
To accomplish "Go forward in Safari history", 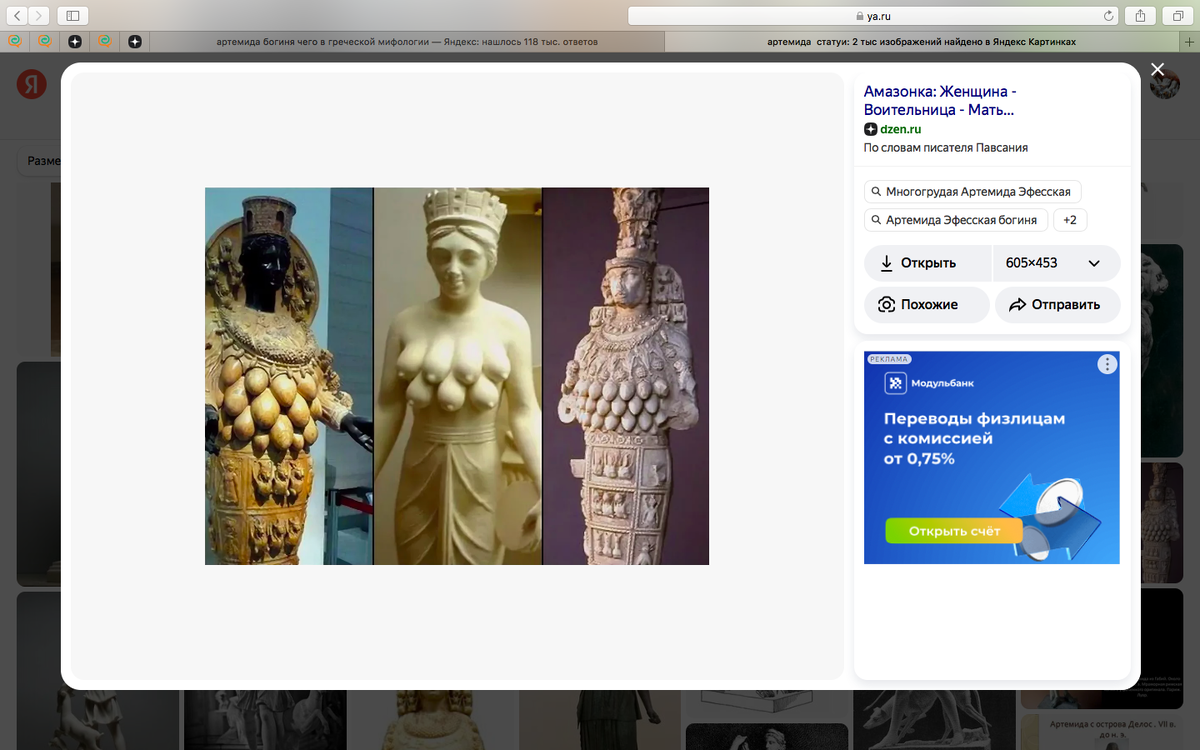I will pos(40,15).
